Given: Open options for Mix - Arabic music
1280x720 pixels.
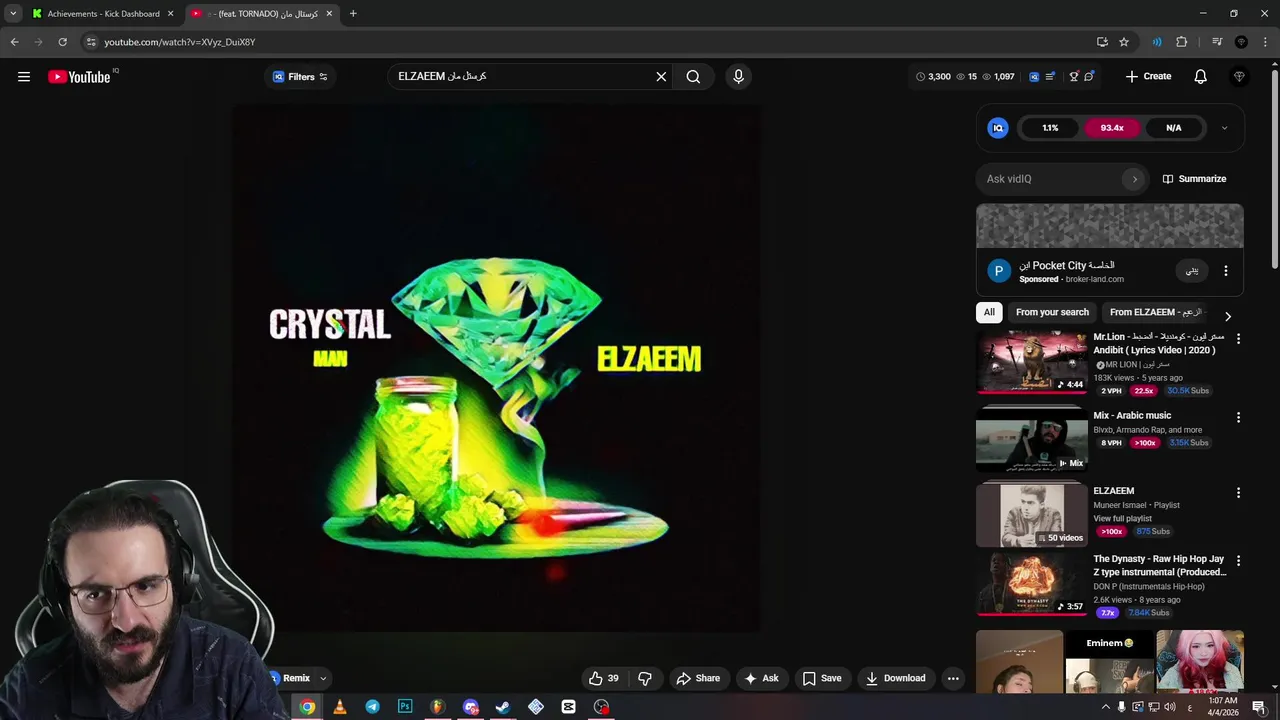Looking at the screenshot, I should click(1238, 417).
